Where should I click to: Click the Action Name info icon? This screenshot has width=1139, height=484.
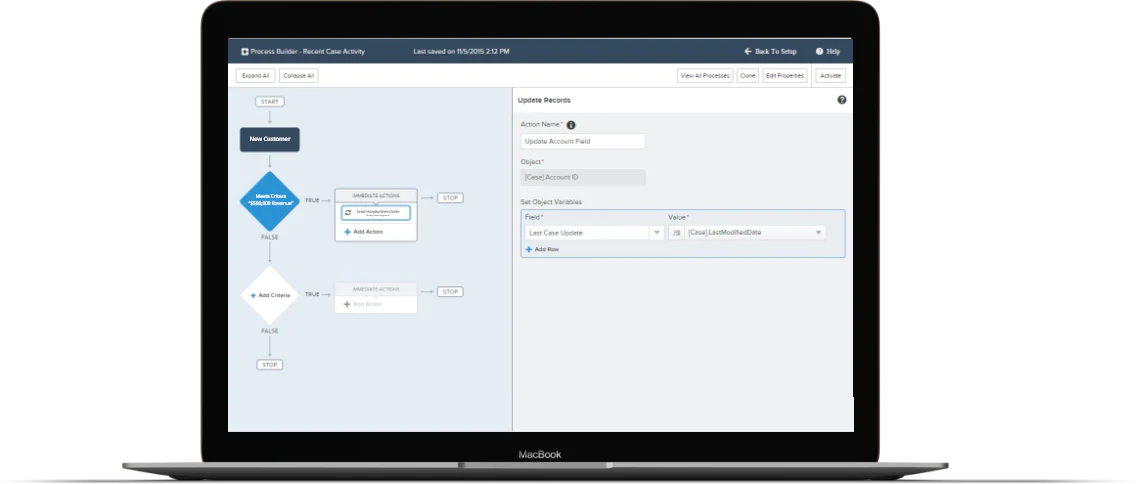(x=571, y=125)
